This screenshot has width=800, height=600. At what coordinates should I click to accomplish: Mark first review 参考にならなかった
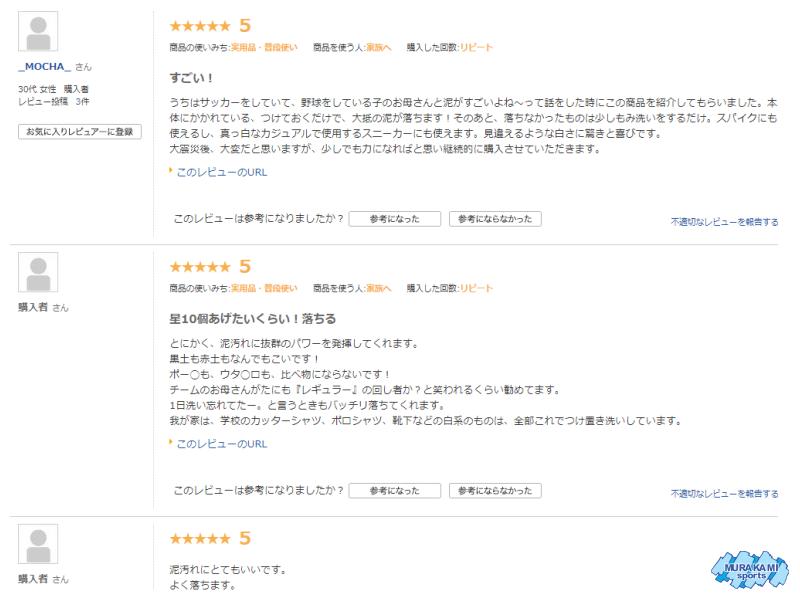(x=495, y=218)
